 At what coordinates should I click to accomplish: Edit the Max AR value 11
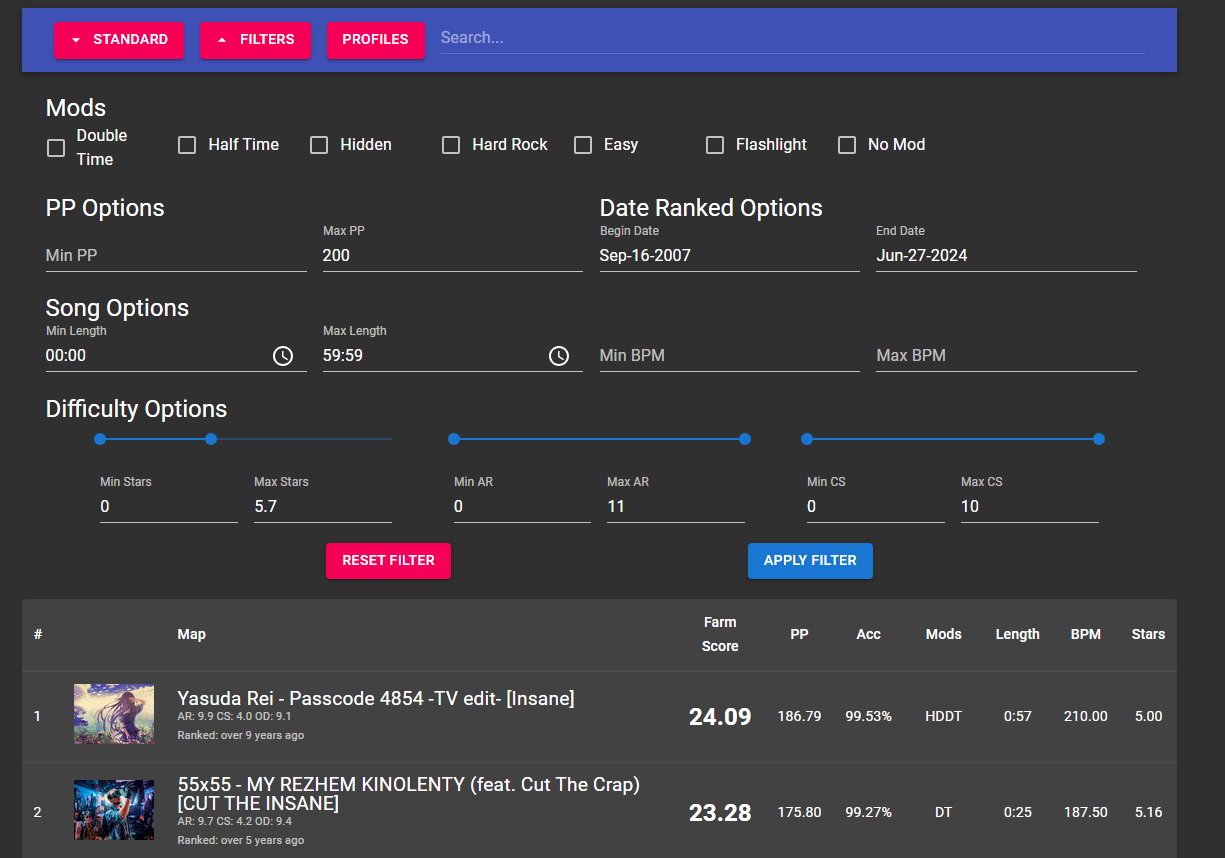pyautogui.click(x=676, y=507)
